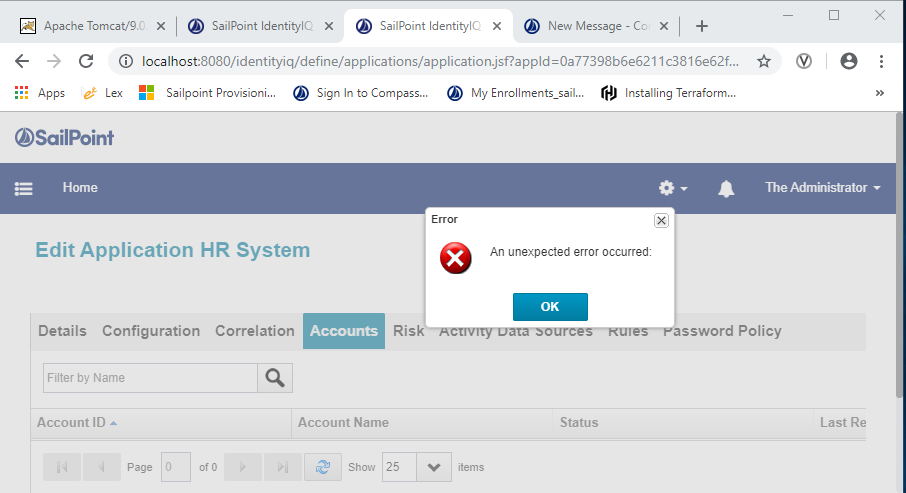Bookmark this page using the star icon
Image resolution: width=906 pixels, height=493 pixels.
tap(764, 61)
